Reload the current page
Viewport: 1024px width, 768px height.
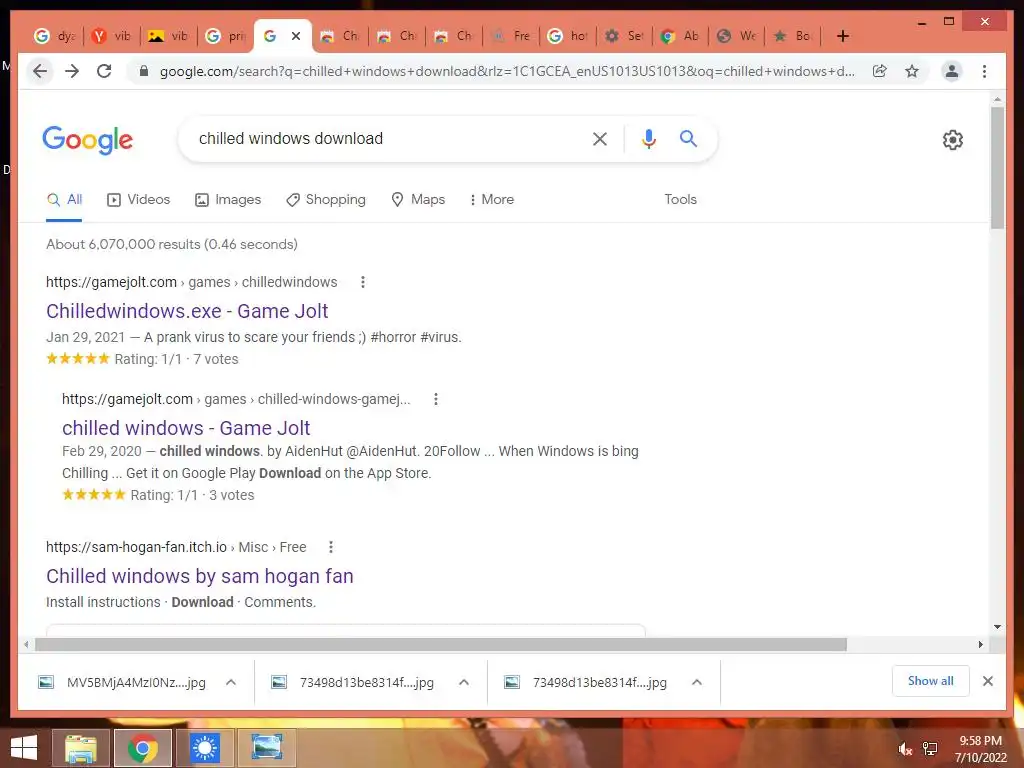click(x=104, y=71)
